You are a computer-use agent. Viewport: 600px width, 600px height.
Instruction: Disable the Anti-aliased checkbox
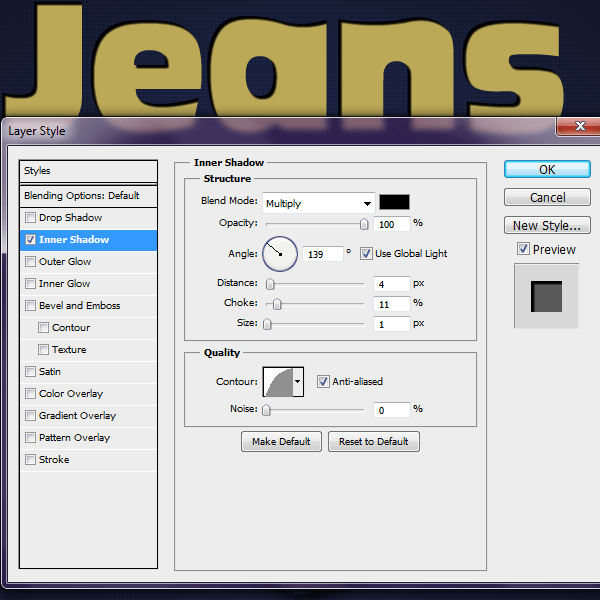click(323, 381)
